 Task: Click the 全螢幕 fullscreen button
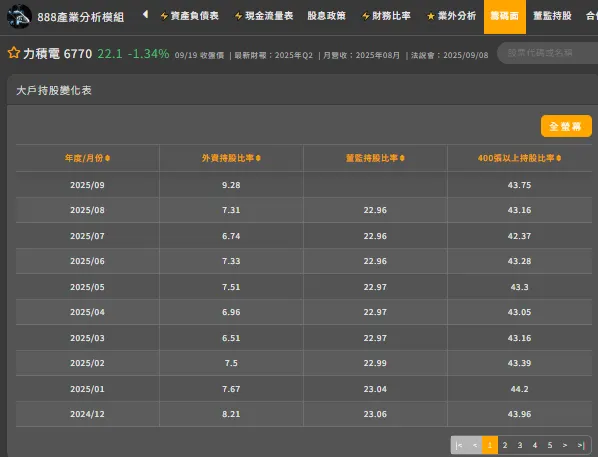[566, 126]
